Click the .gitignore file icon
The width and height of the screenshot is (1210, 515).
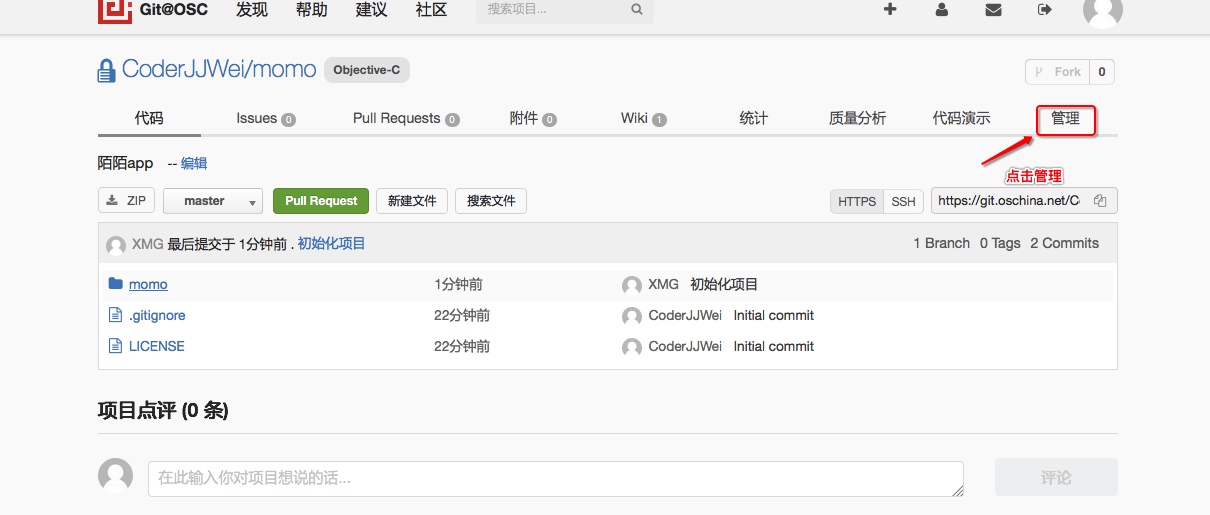pos(115,315)
